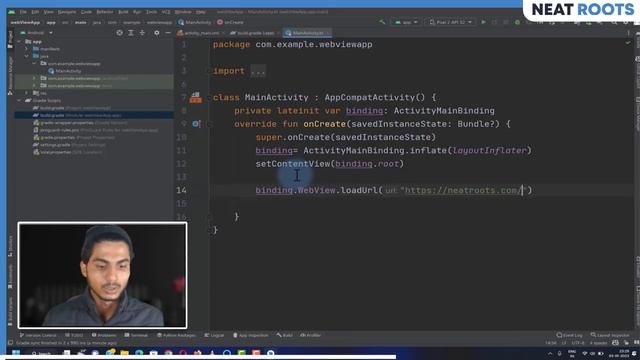Open the Tools menu
Screen dimensions: 640x360
click(x=151, y=12)
